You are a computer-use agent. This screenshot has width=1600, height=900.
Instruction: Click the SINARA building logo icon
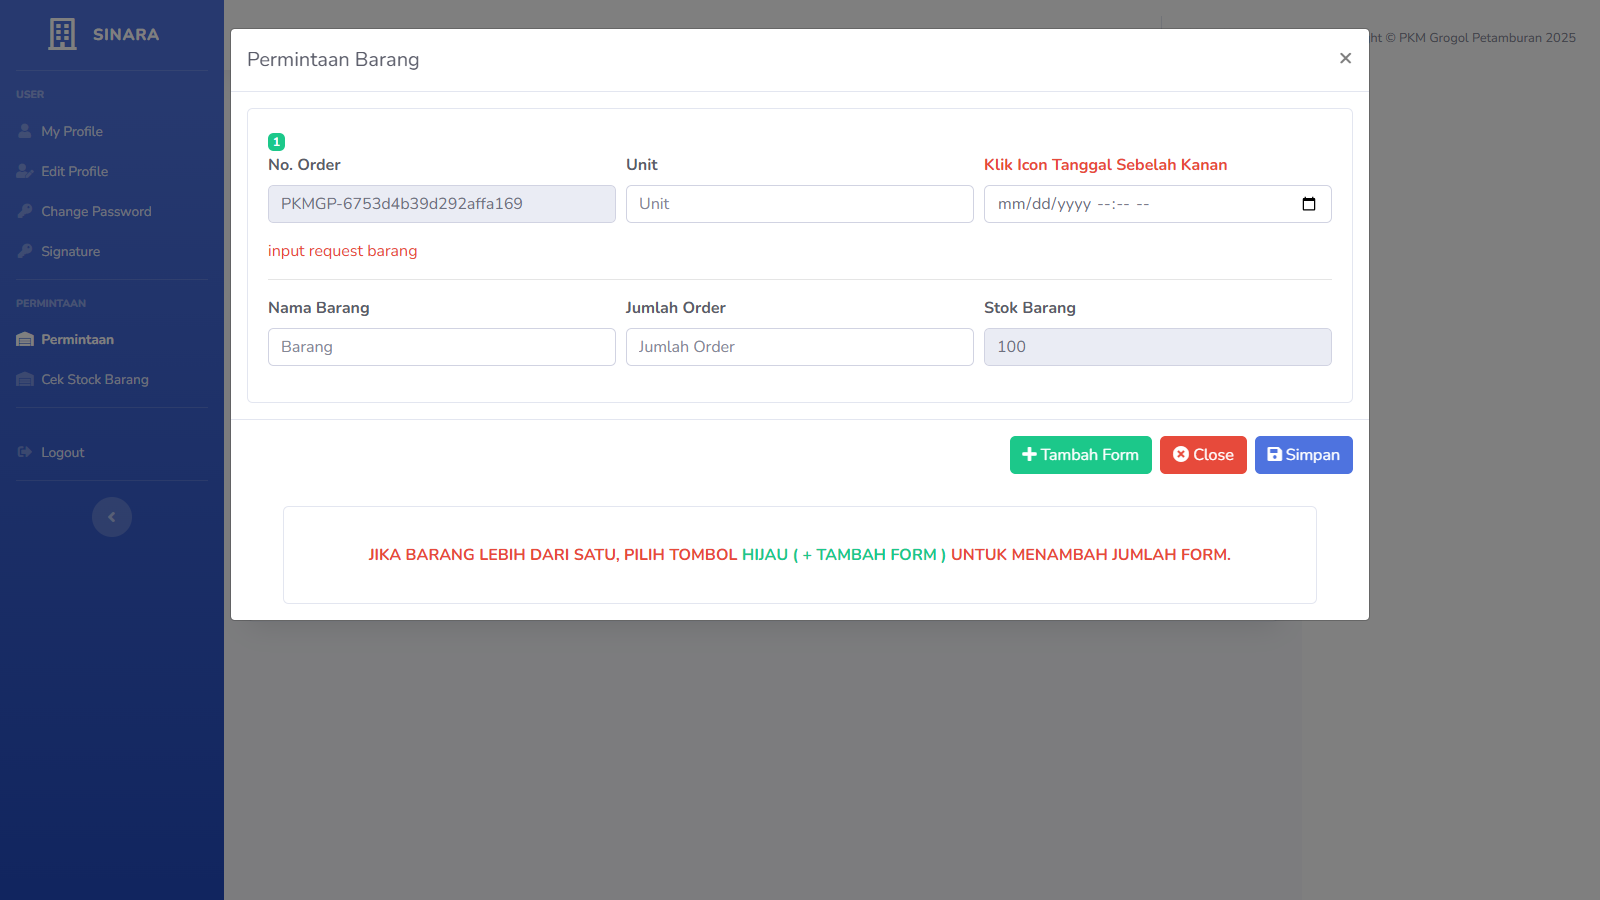click(62, 34)
